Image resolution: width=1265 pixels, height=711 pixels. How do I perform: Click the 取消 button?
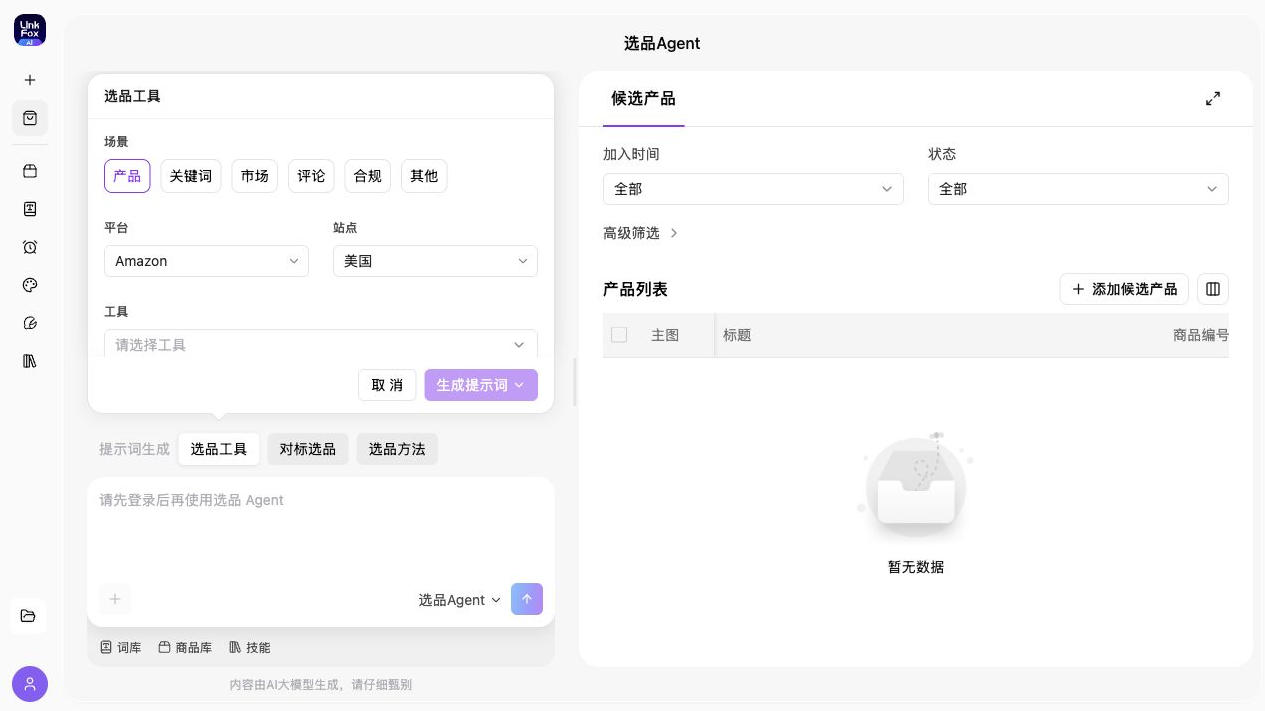[387, 385]
